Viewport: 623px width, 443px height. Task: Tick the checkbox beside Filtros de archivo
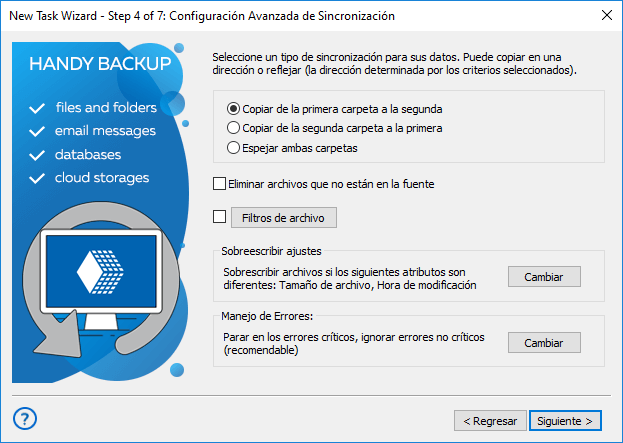coord(220,216)
